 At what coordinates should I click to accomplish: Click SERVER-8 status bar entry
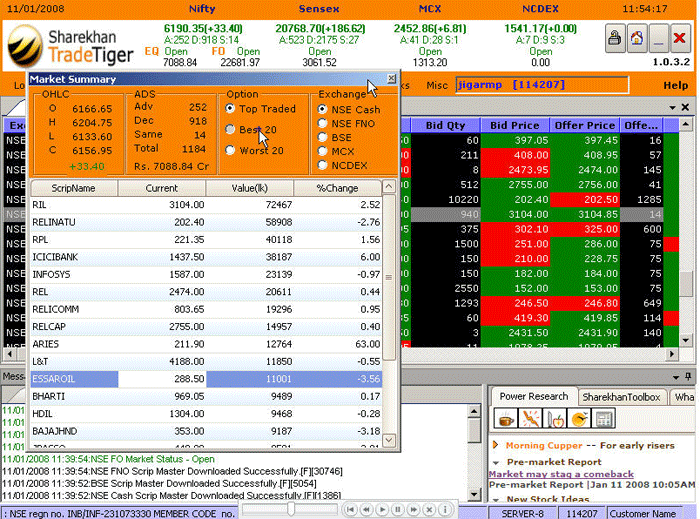coord(522,513)
